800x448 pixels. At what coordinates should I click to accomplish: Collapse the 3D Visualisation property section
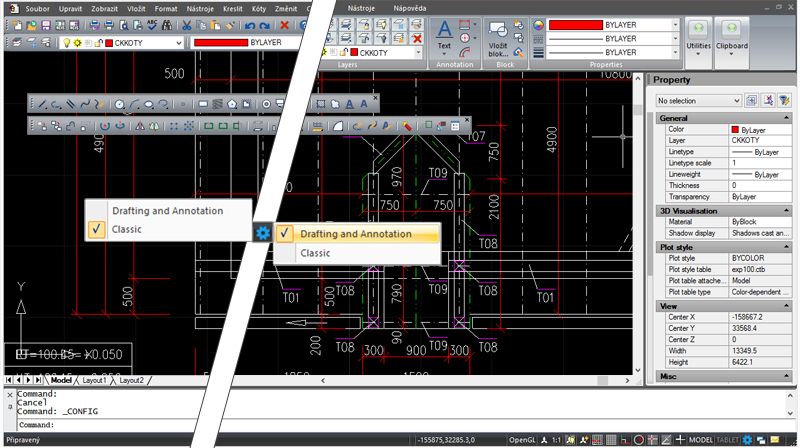[786, 211]
